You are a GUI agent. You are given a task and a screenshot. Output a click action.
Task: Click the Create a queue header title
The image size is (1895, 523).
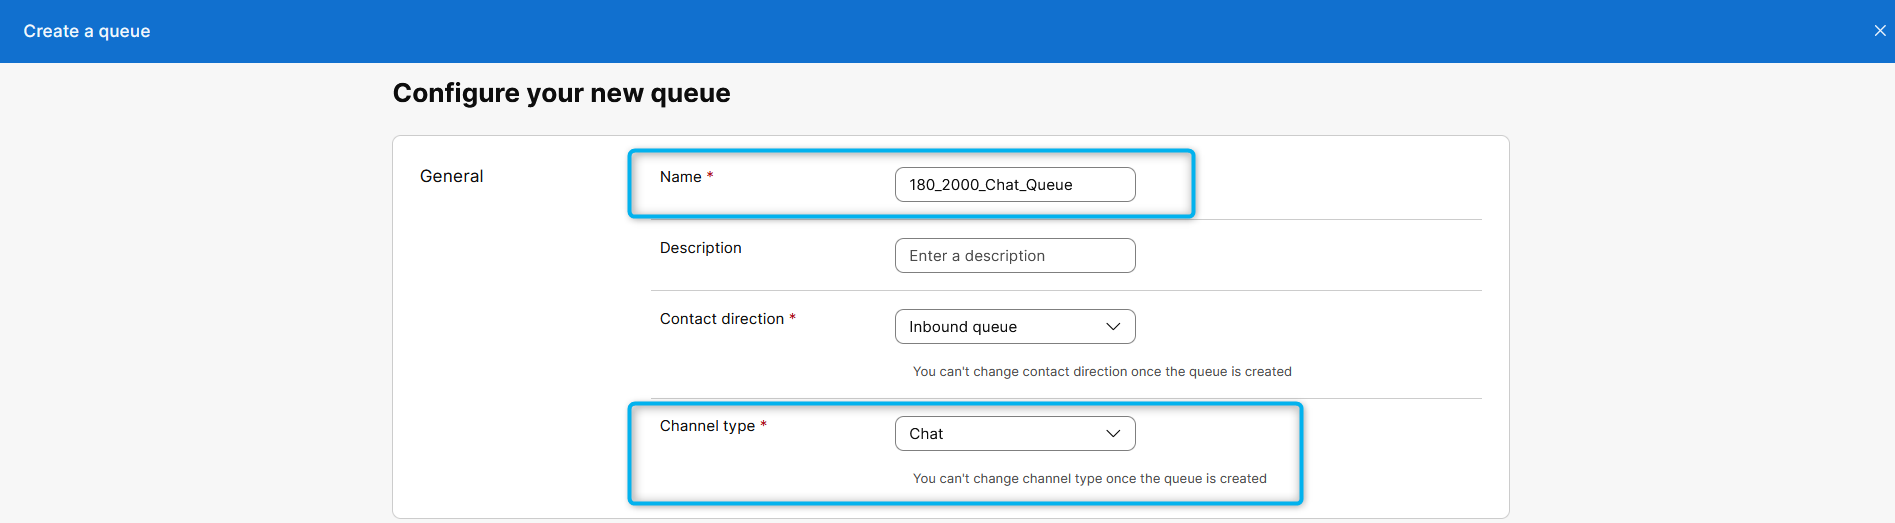tap(87, 31)
